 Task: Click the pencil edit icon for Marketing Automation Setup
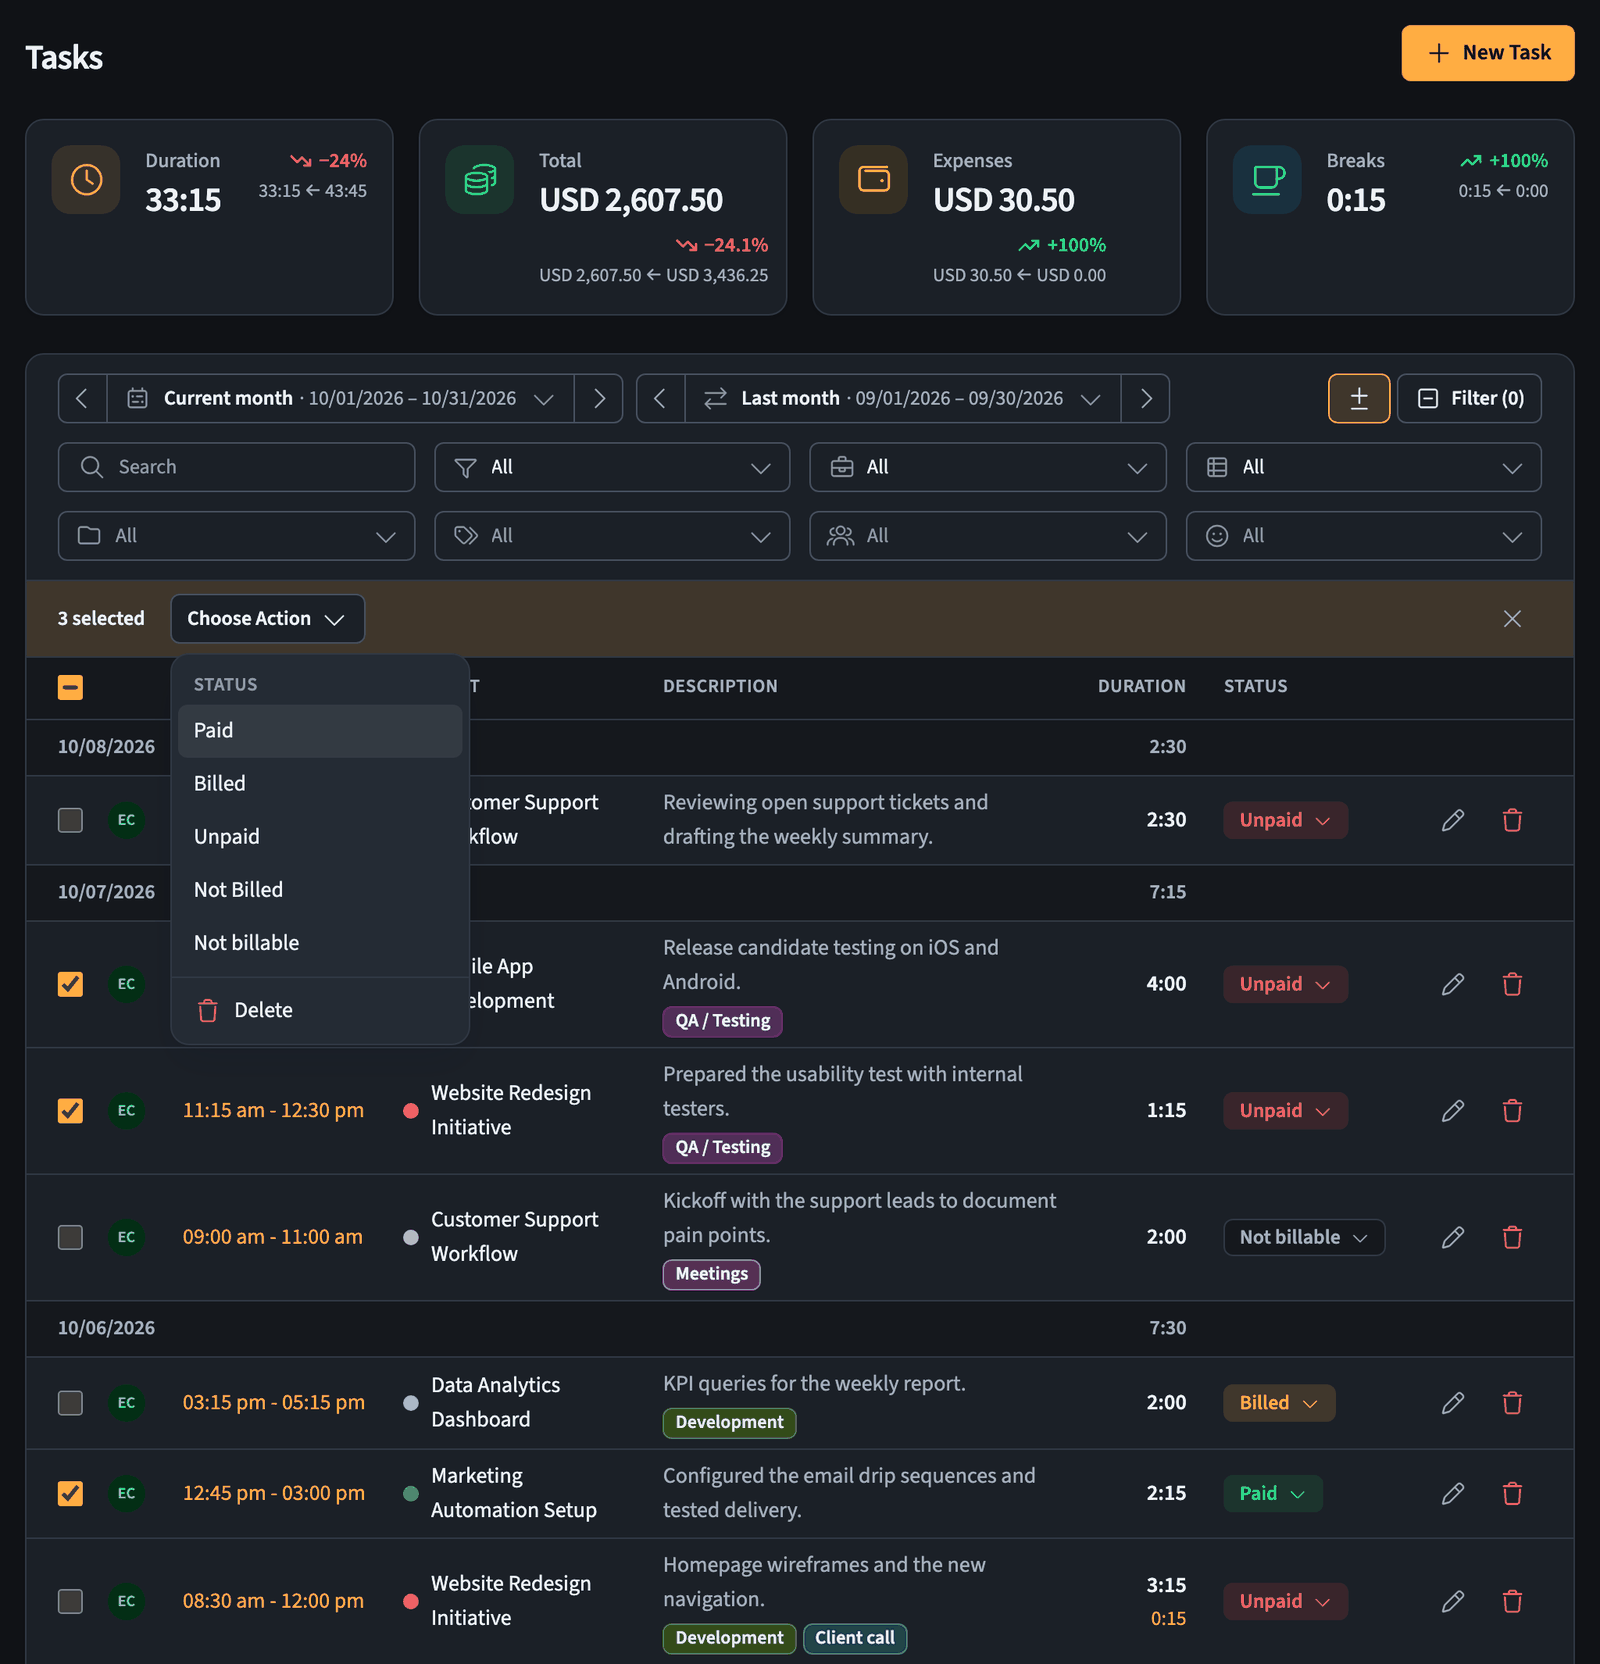[1453, 1493]
